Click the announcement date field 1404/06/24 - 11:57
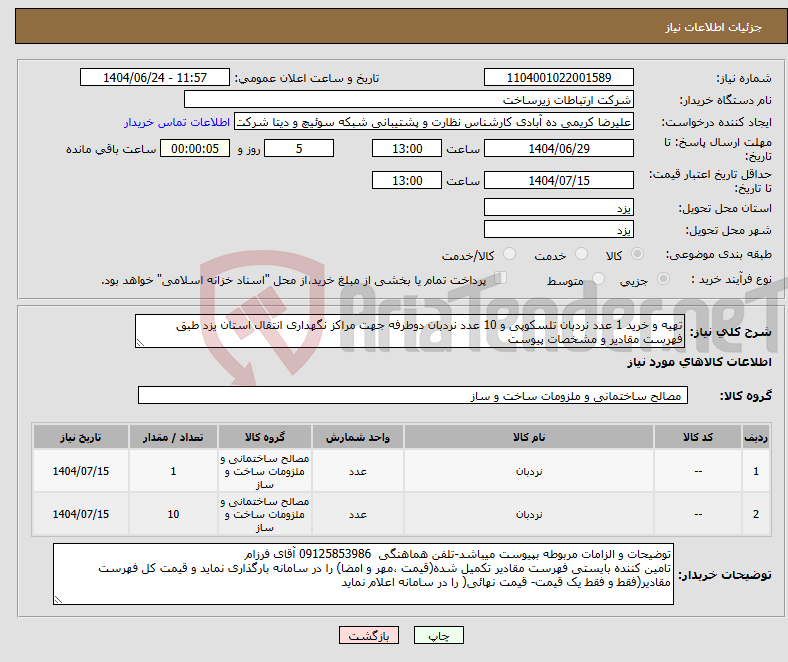 (155, 77)
